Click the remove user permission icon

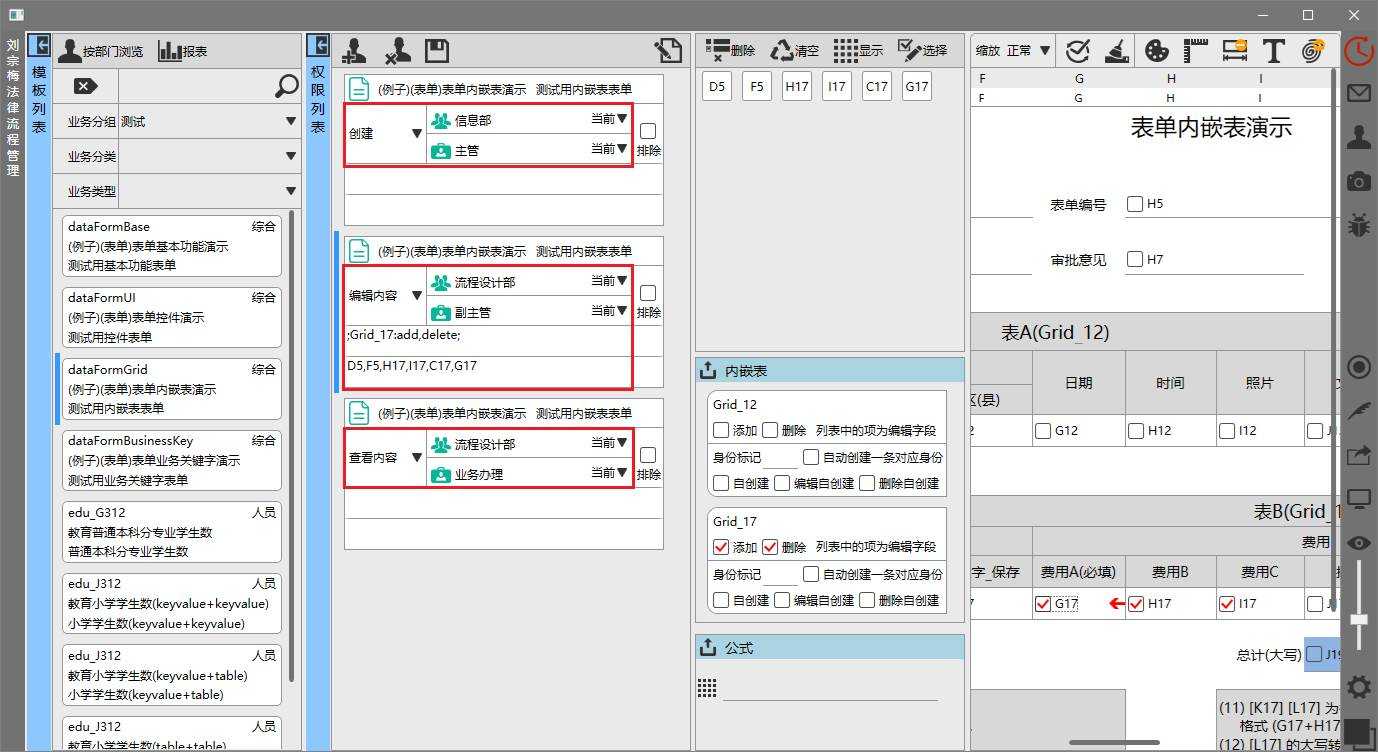[397, 51]
